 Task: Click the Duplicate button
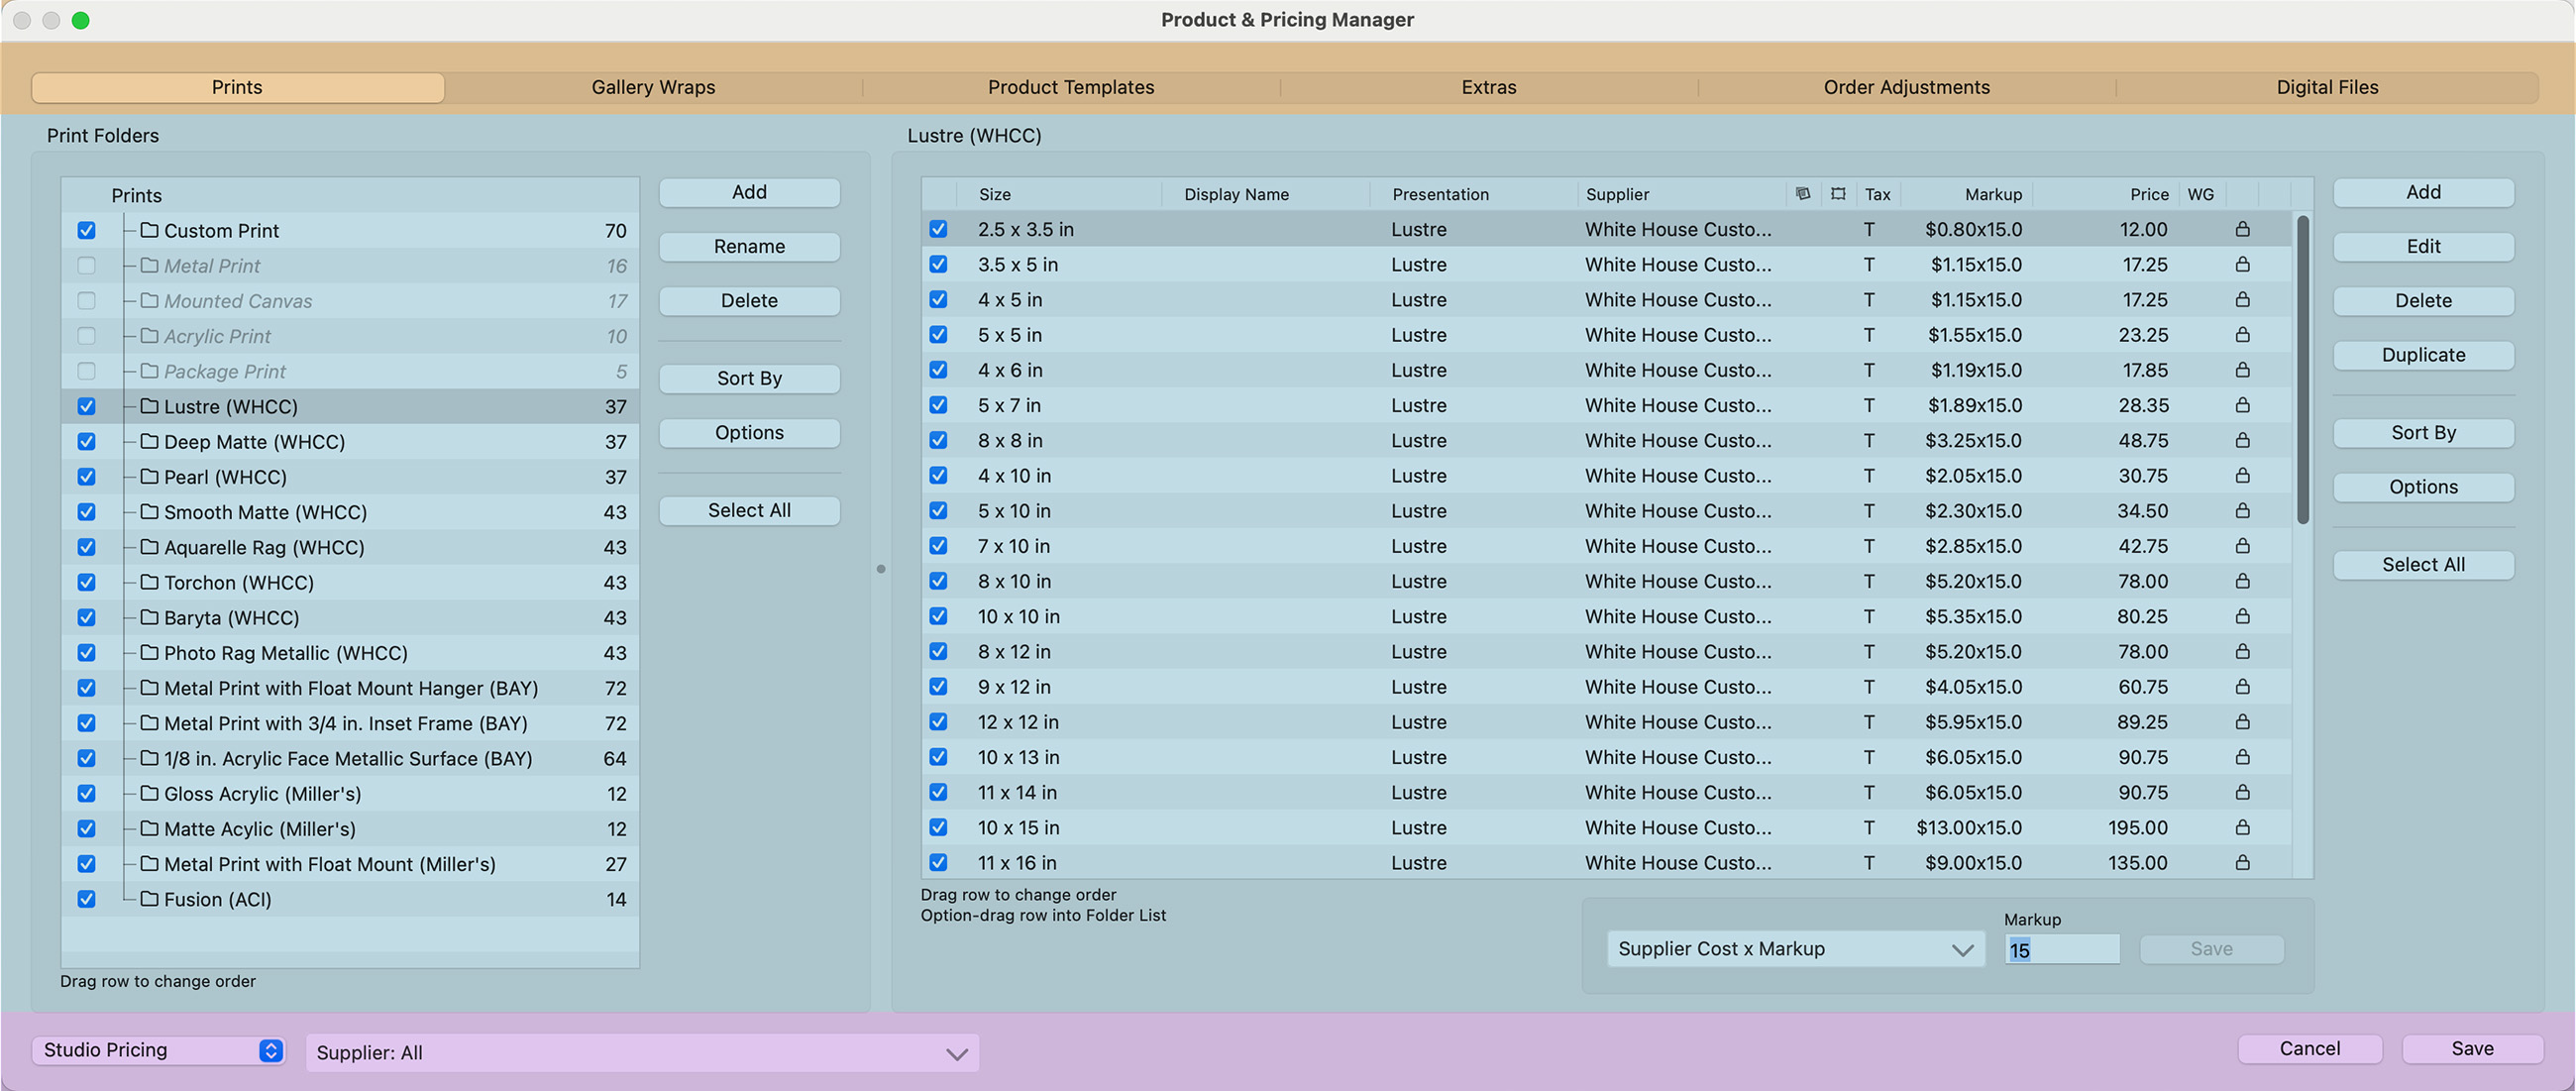[2422, 355]
